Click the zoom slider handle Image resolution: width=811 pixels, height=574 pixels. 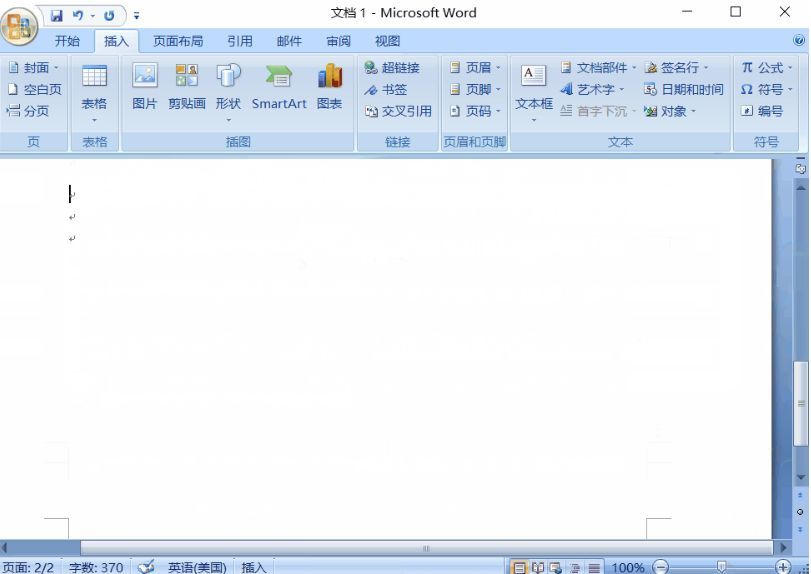click(722, 567)
